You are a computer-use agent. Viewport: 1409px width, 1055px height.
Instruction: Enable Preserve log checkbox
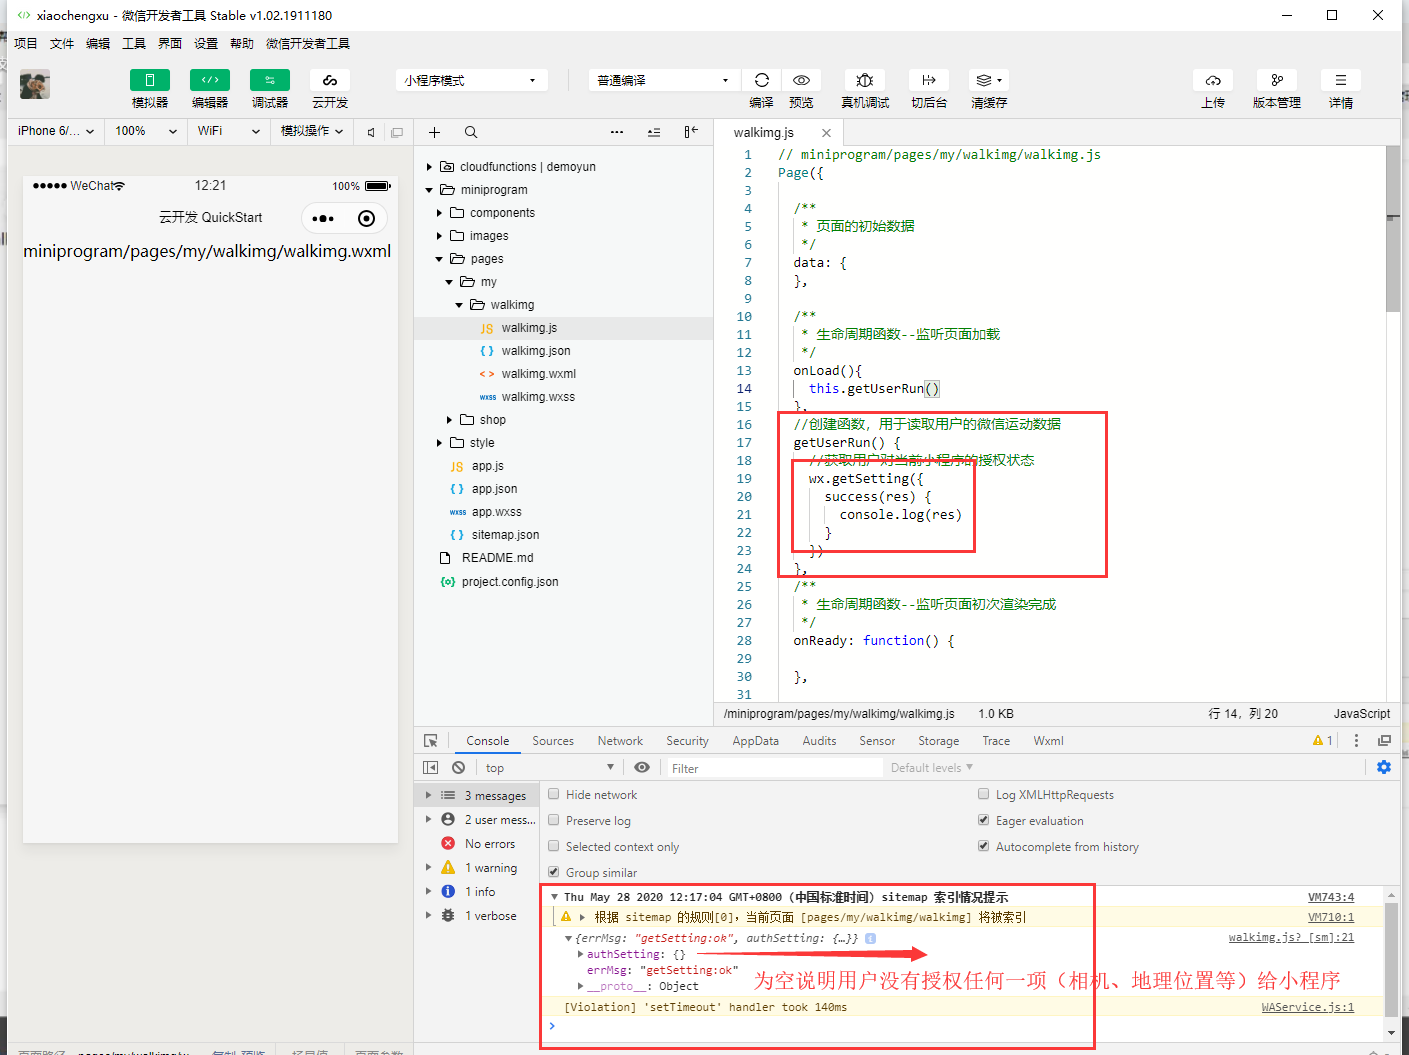tap(554, 820)
